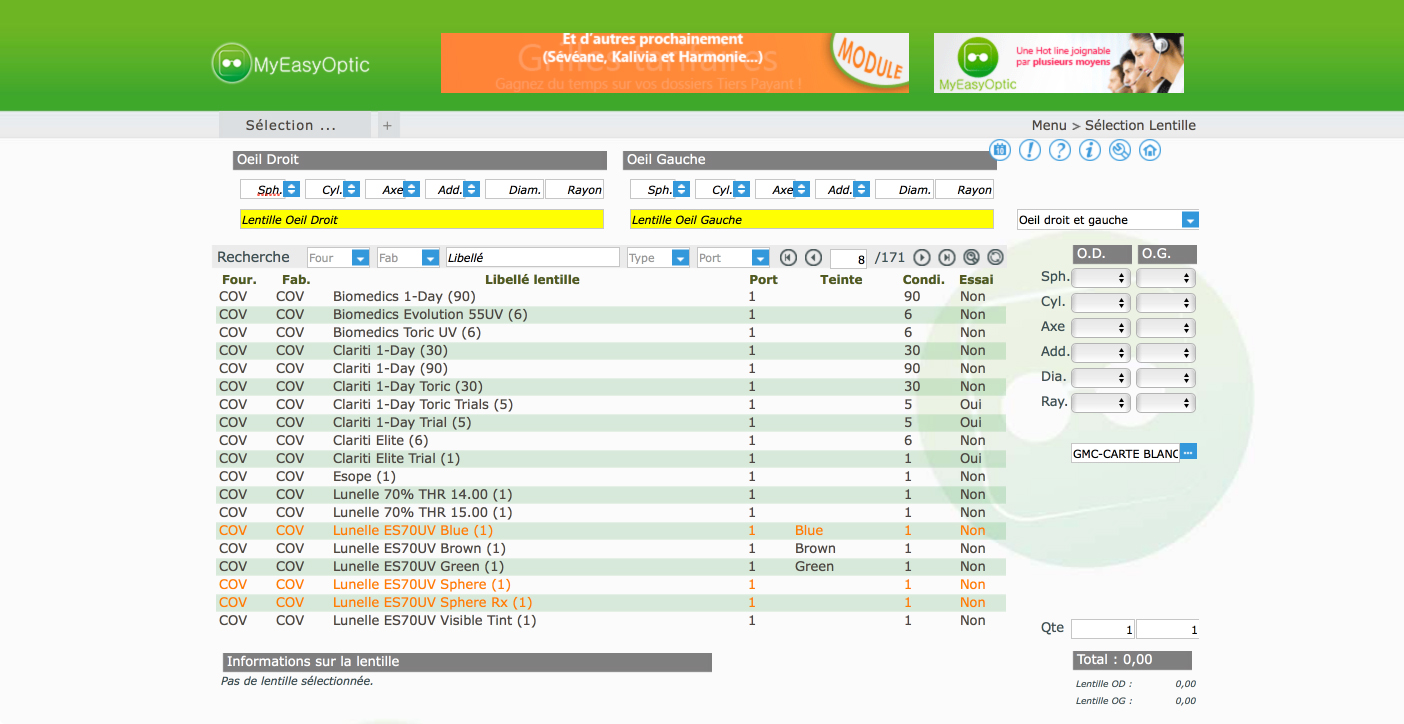Click the blue ellipsis button beside GMC-CARTE BLANC
The width and height of the screenshot is (1404, 724).
pos(1188,452)
